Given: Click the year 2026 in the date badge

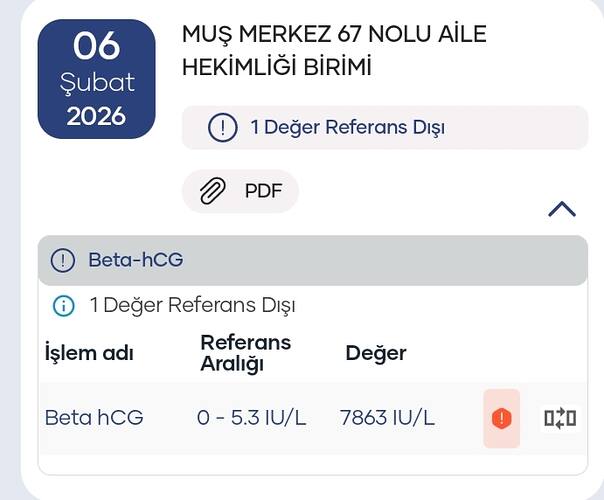Looking at the screenshot, I should click(96, 116).
